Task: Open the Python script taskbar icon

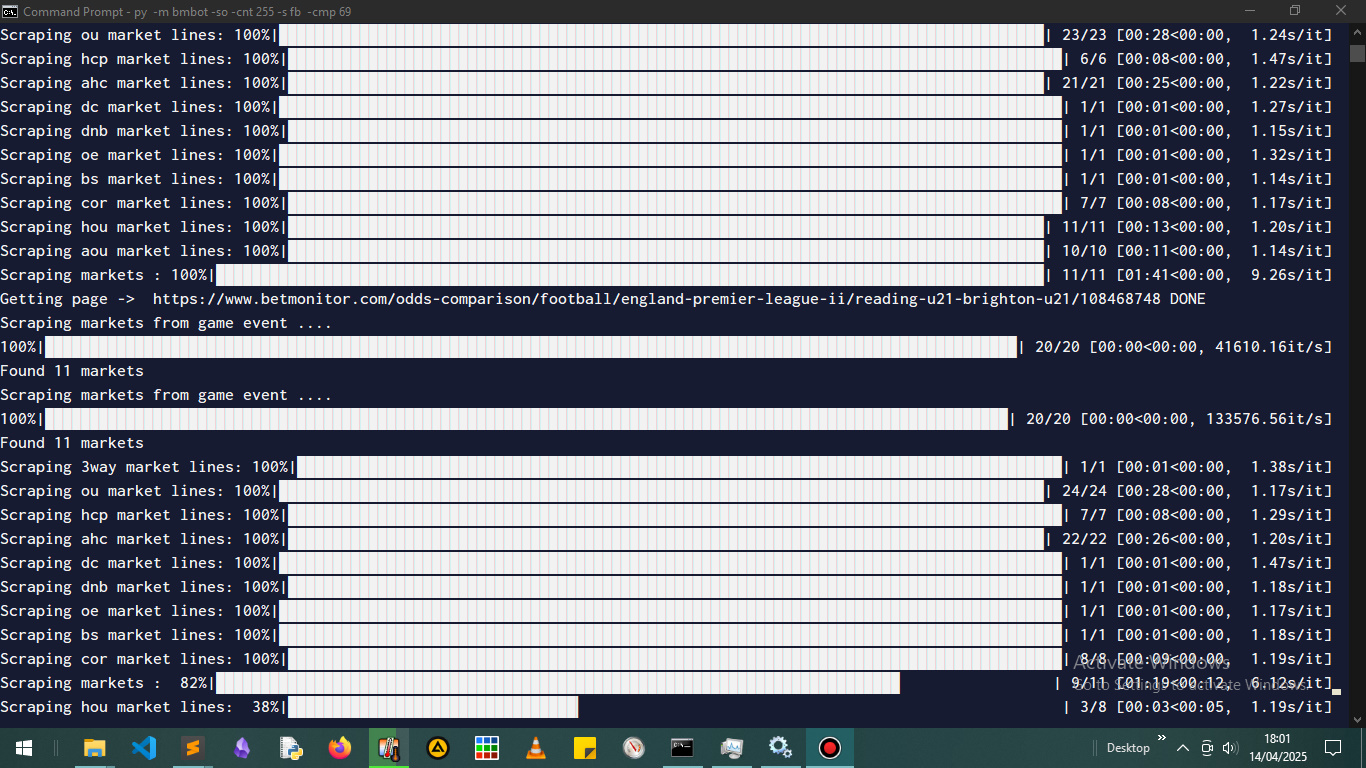Action: (x=290, y=747)
